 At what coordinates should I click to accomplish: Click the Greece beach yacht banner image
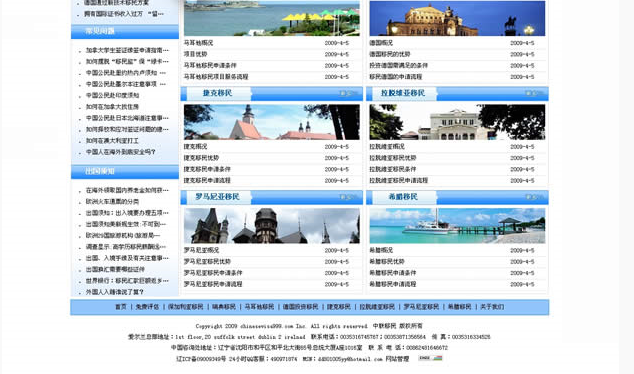tap(457, 226)
